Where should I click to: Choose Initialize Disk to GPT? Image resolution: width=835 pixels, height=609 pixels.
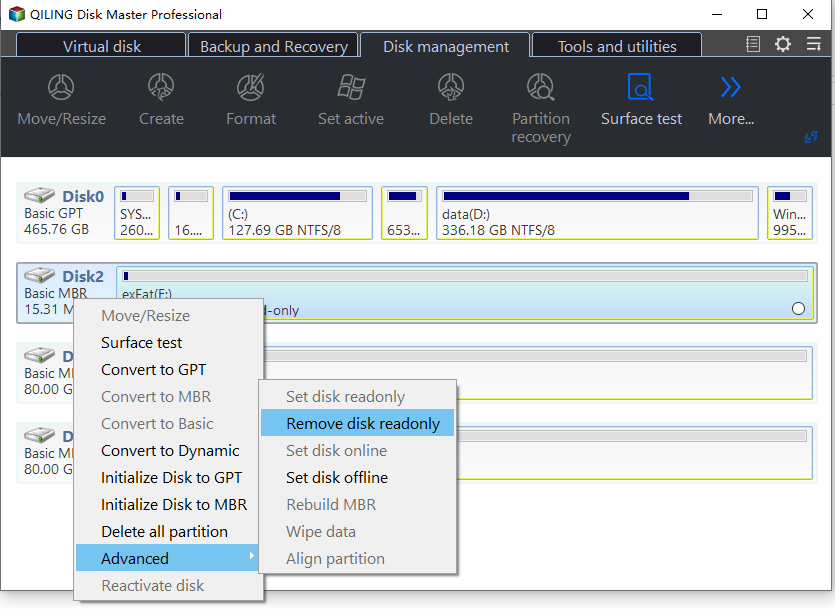(x=169, y=478)
